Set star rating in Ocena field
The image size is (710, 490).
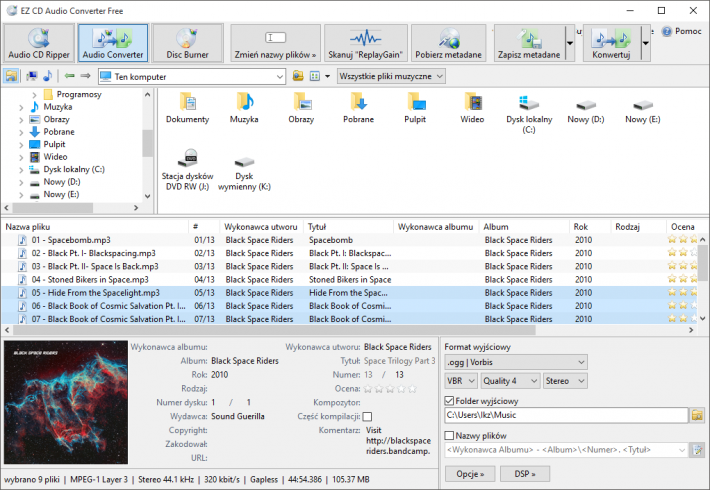click(x=390, y=389)
